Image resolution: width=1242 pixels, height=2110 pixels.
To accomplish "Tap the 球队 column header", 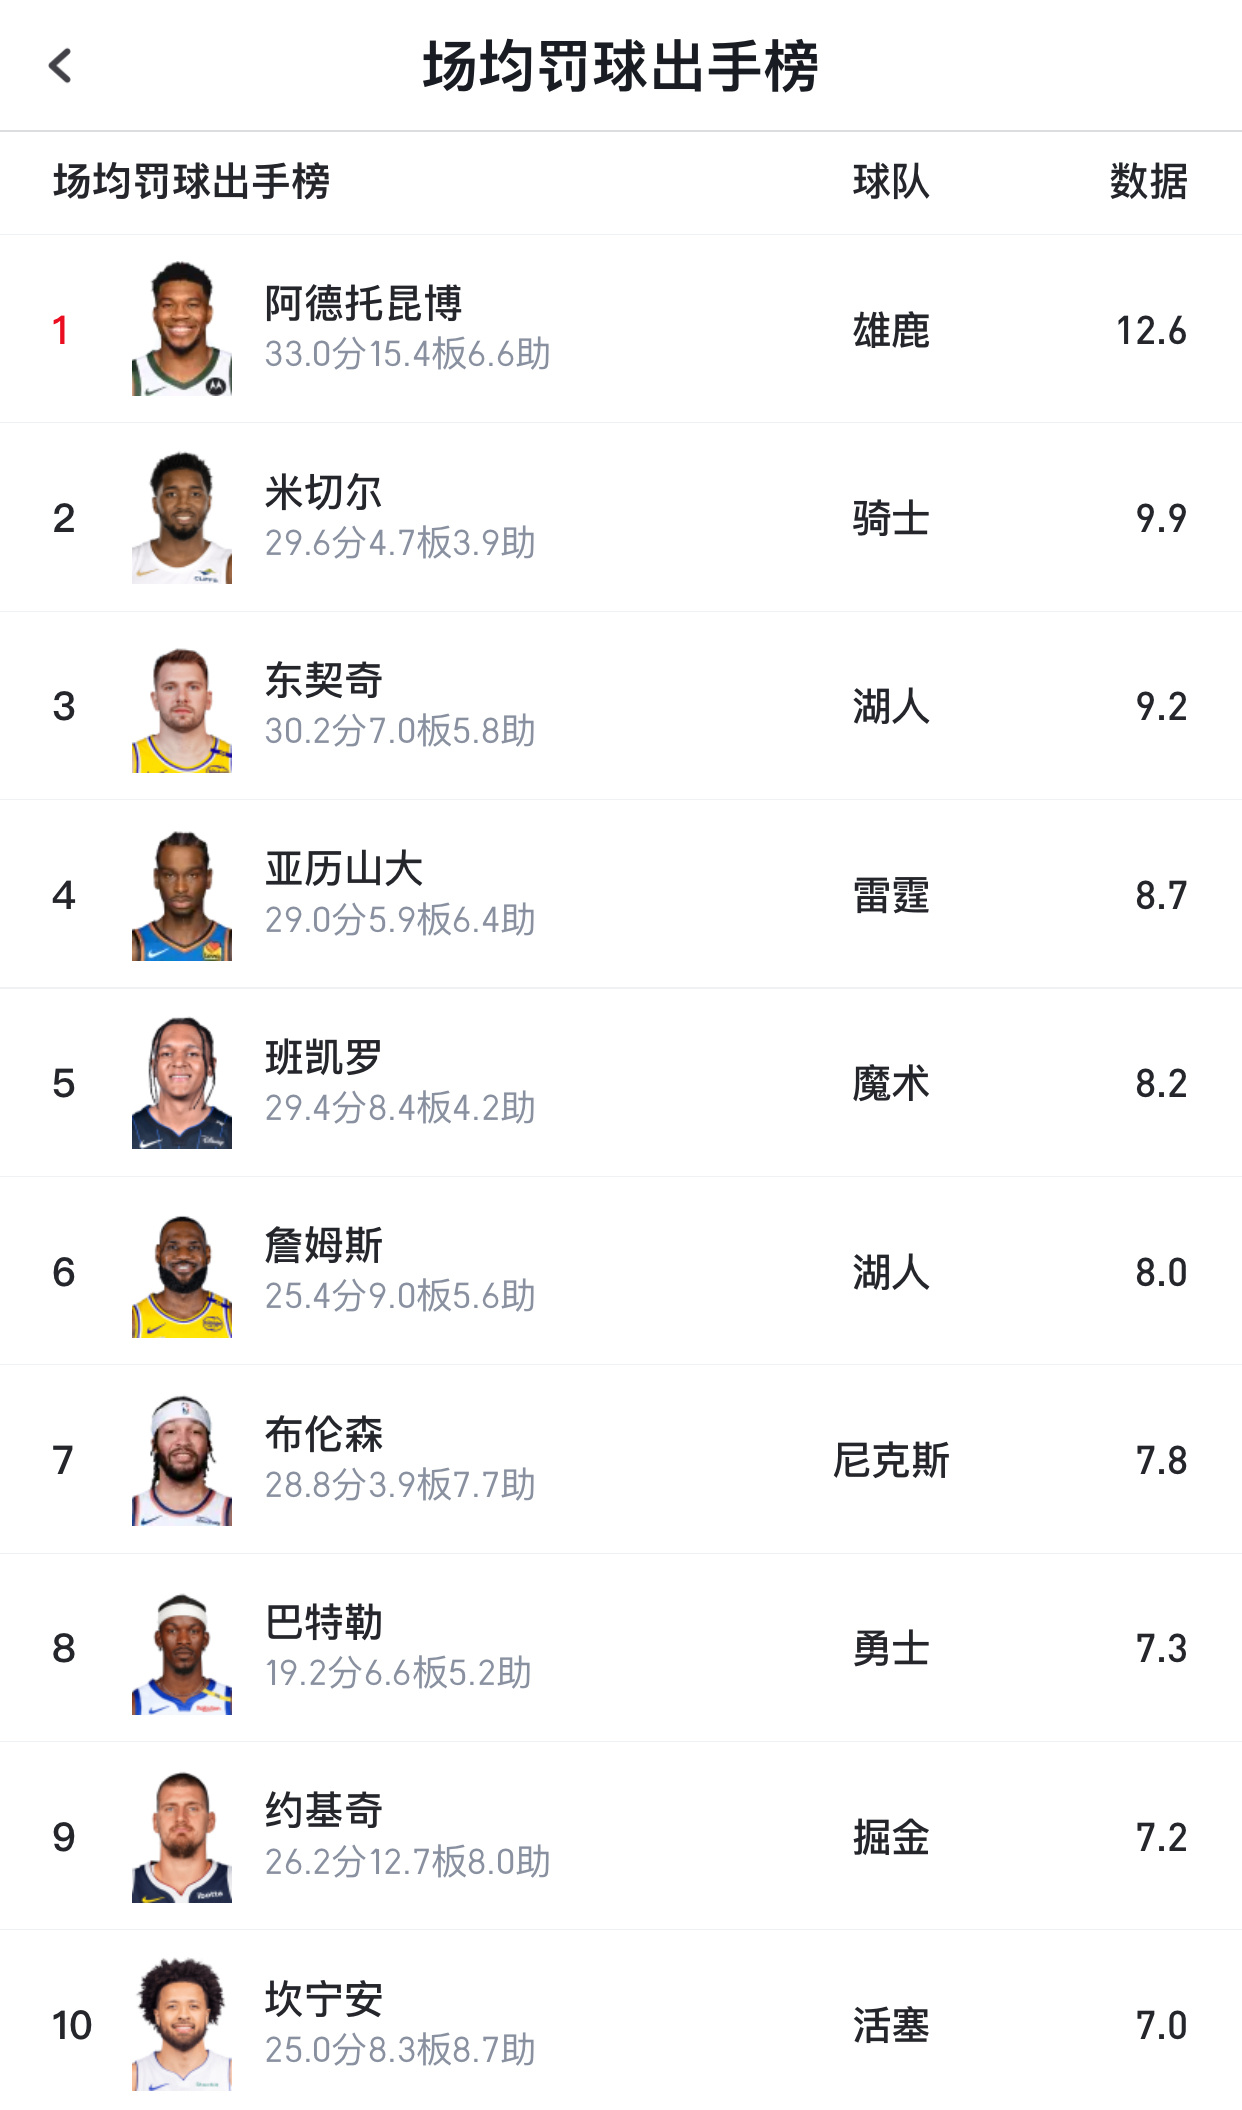I will point(891,182).
